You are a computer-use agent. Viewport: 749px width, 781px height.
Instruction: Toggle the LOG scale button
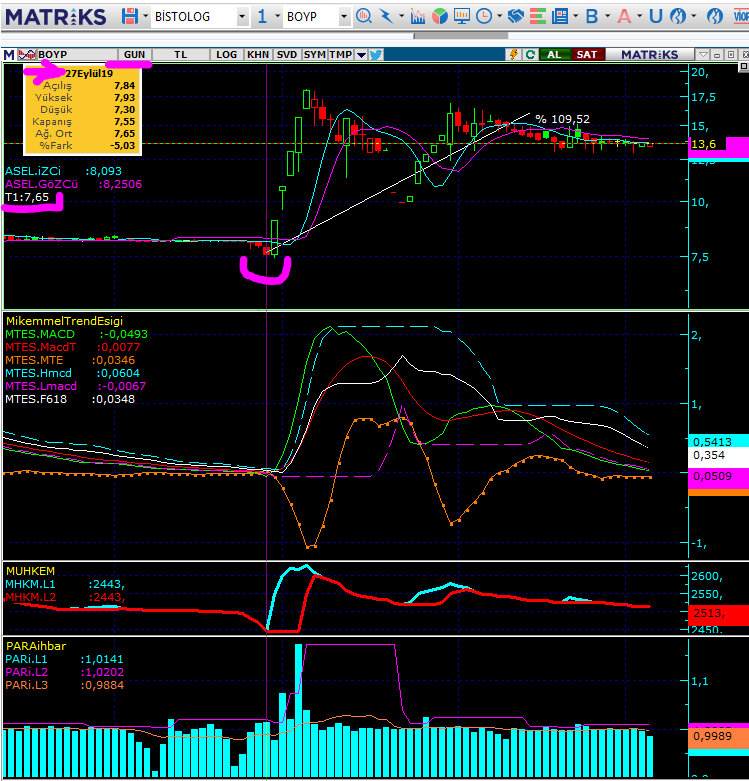coord(227,54)
